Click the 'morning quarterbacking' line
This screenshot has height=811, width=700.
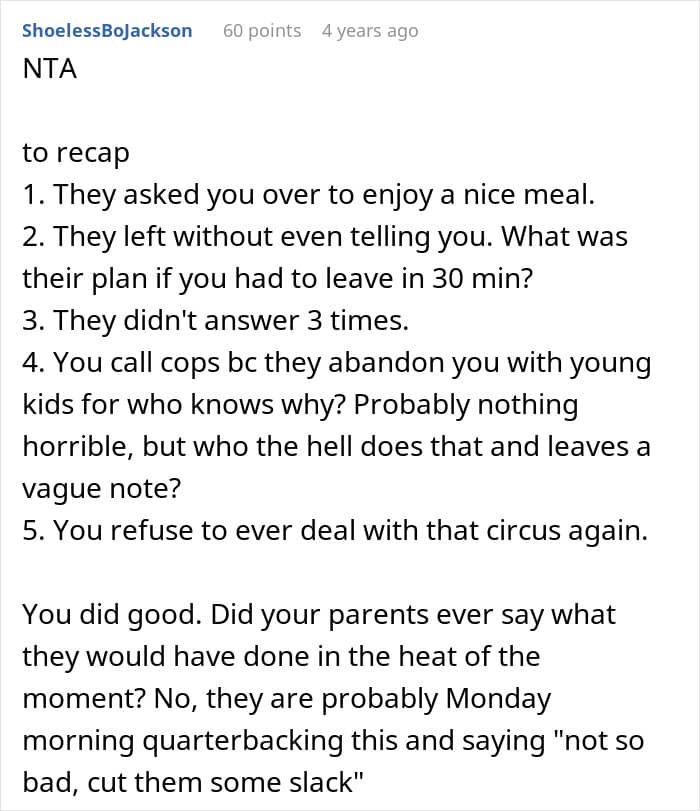coord(333,741)
